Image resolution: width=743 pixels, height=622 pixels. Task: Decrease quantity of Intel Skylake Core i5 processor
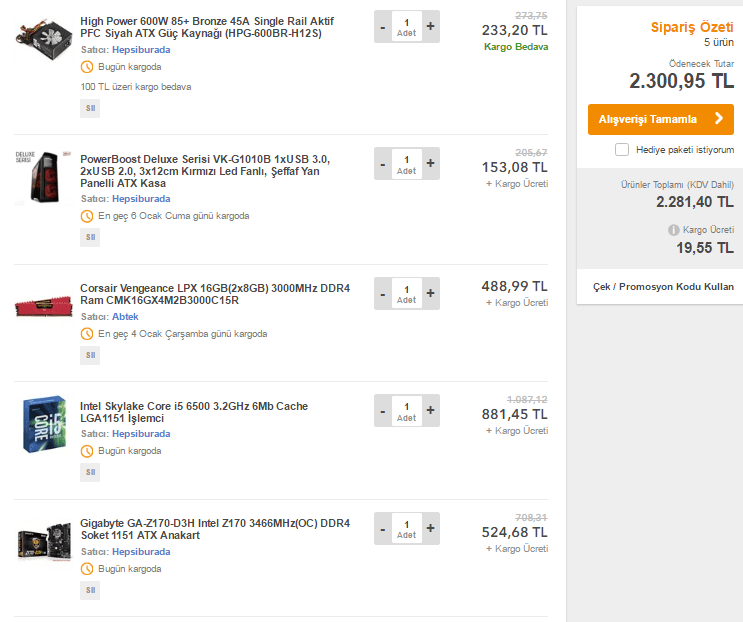382,410
